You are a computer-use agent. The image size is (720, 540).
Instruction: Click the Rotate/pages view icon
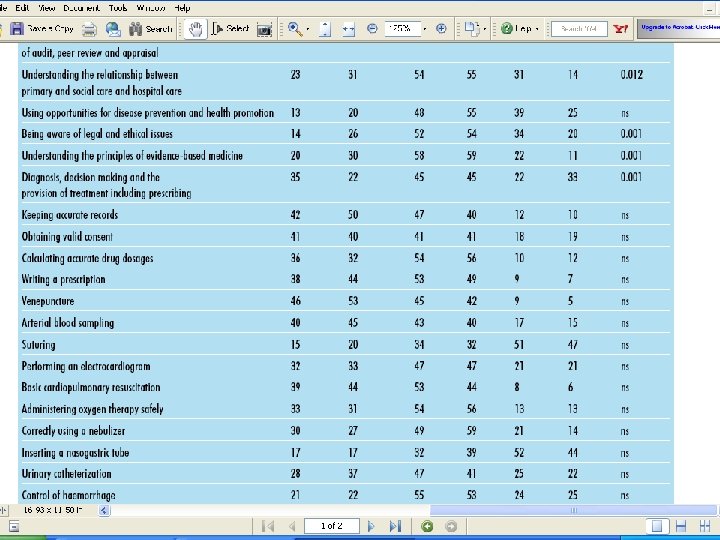(x=472, y=28)
